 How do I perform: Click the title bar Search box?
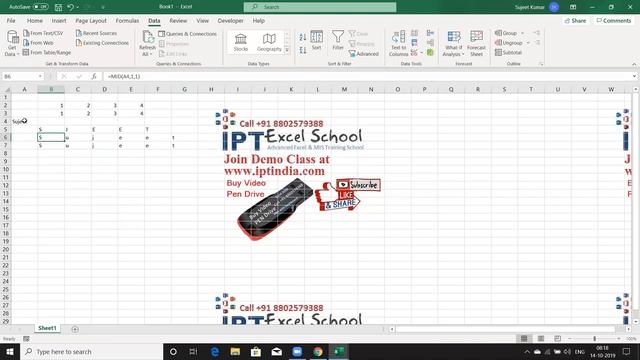[320, 7]
